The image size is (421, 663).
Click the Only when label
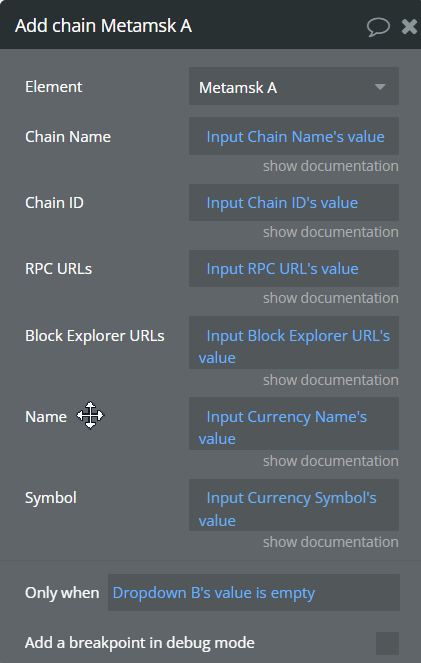62,593
